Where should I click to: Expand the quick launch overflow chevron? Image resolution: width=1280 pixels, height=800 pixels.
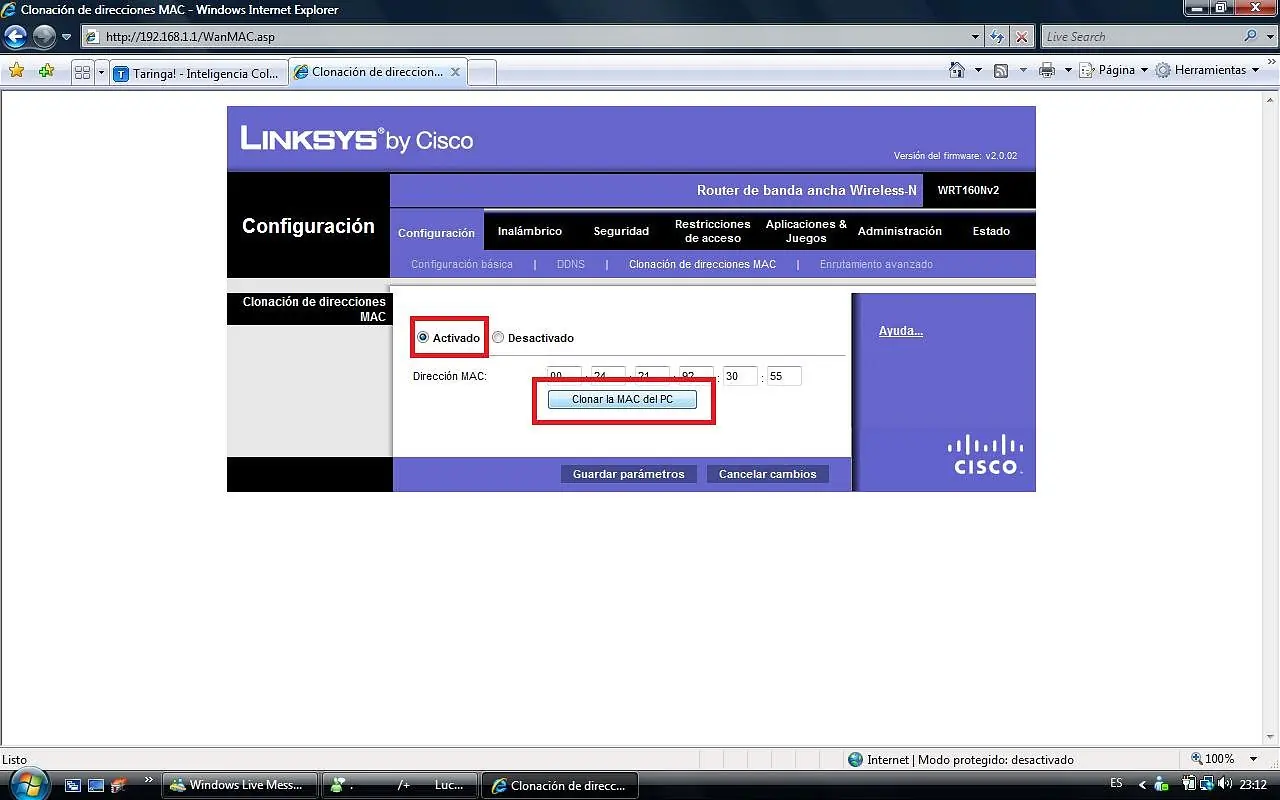coord(149,780)
